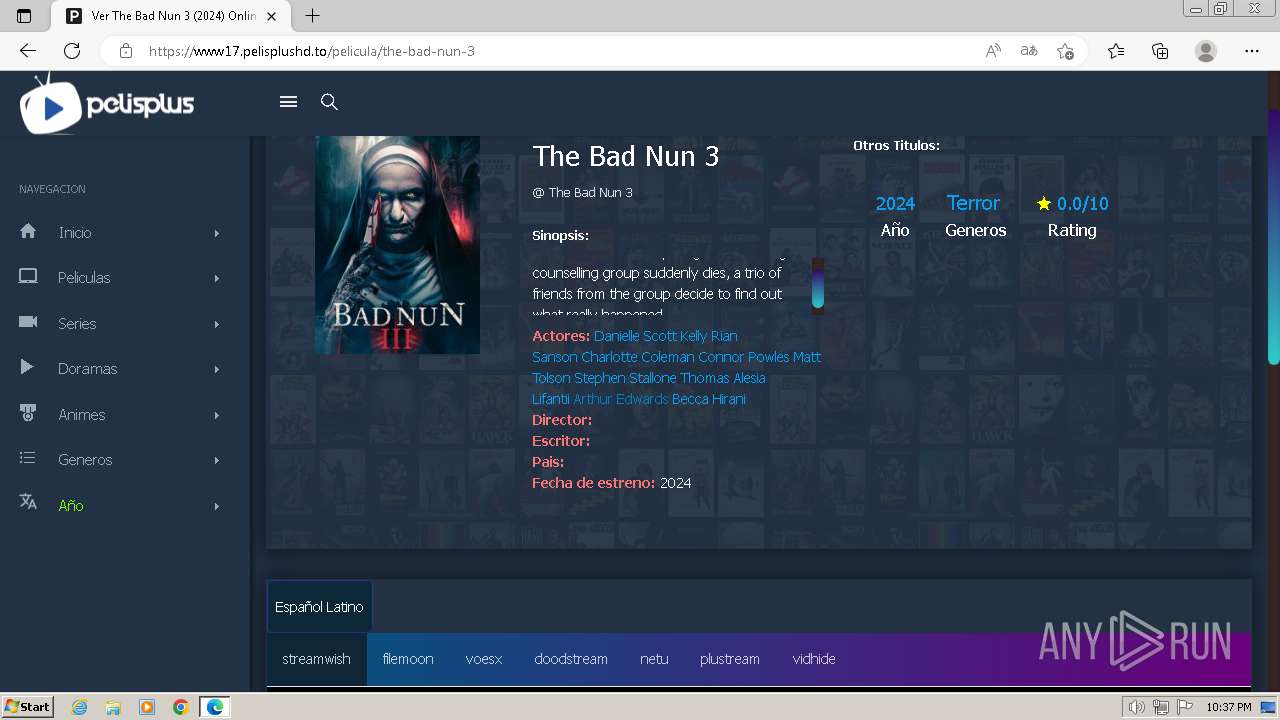Image resolution: width=1280 pixels, height=720 pixels.
Task: Click the Inicio home icon
Action: tap(28, 231)
